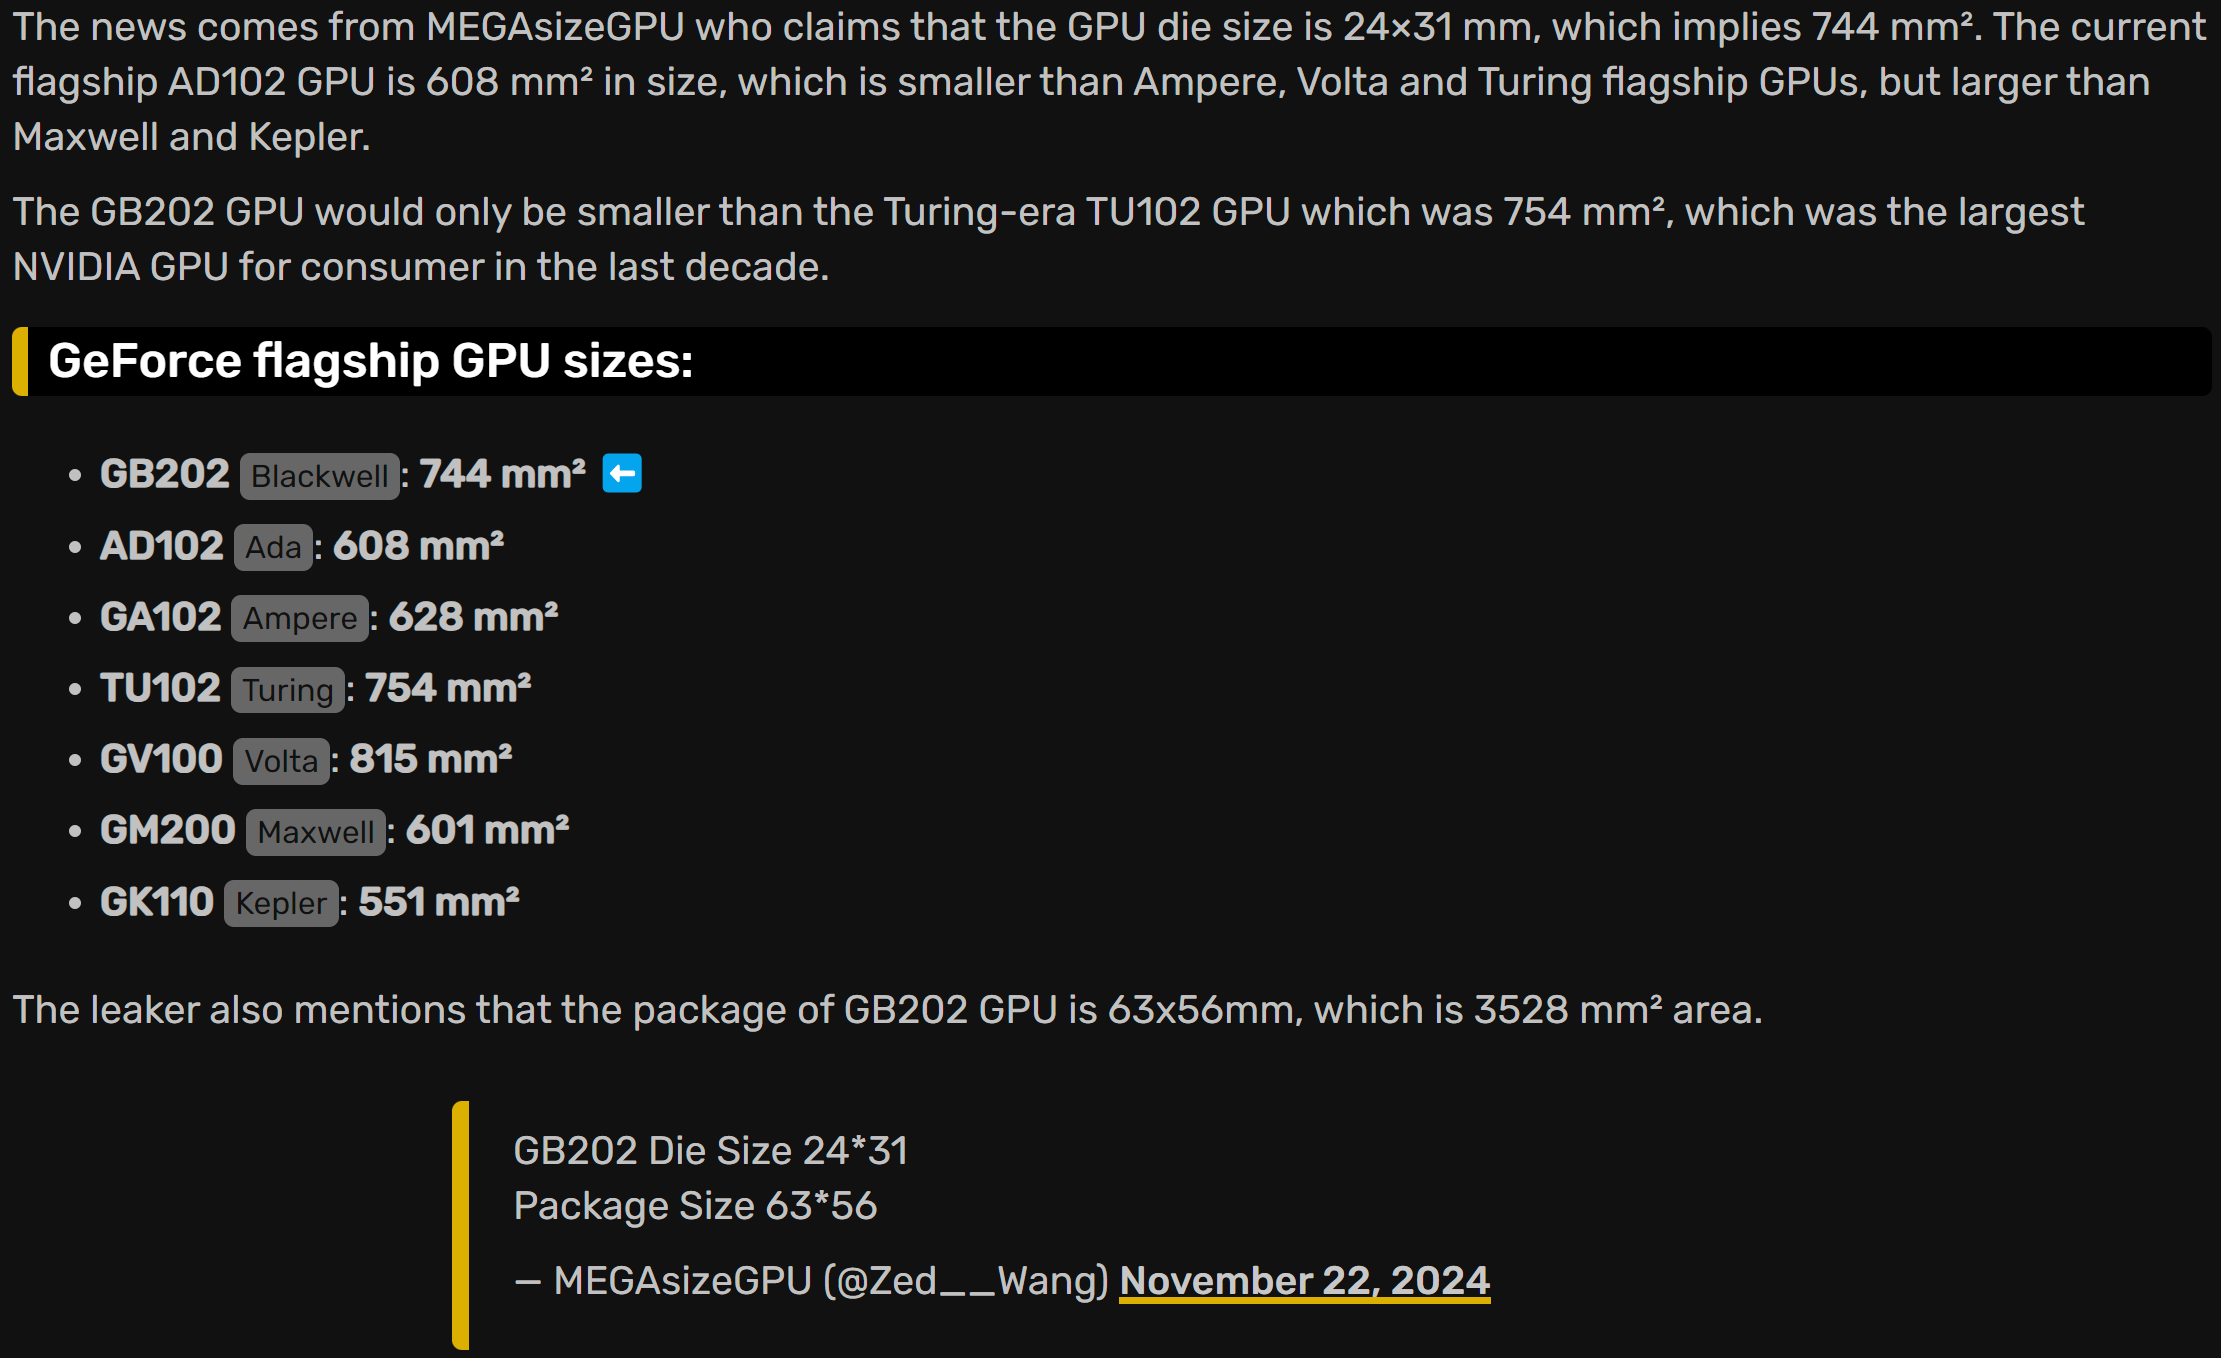Click the Package Size 63*56 quote line
Screen dimensions: 2221x1358
695,1206
